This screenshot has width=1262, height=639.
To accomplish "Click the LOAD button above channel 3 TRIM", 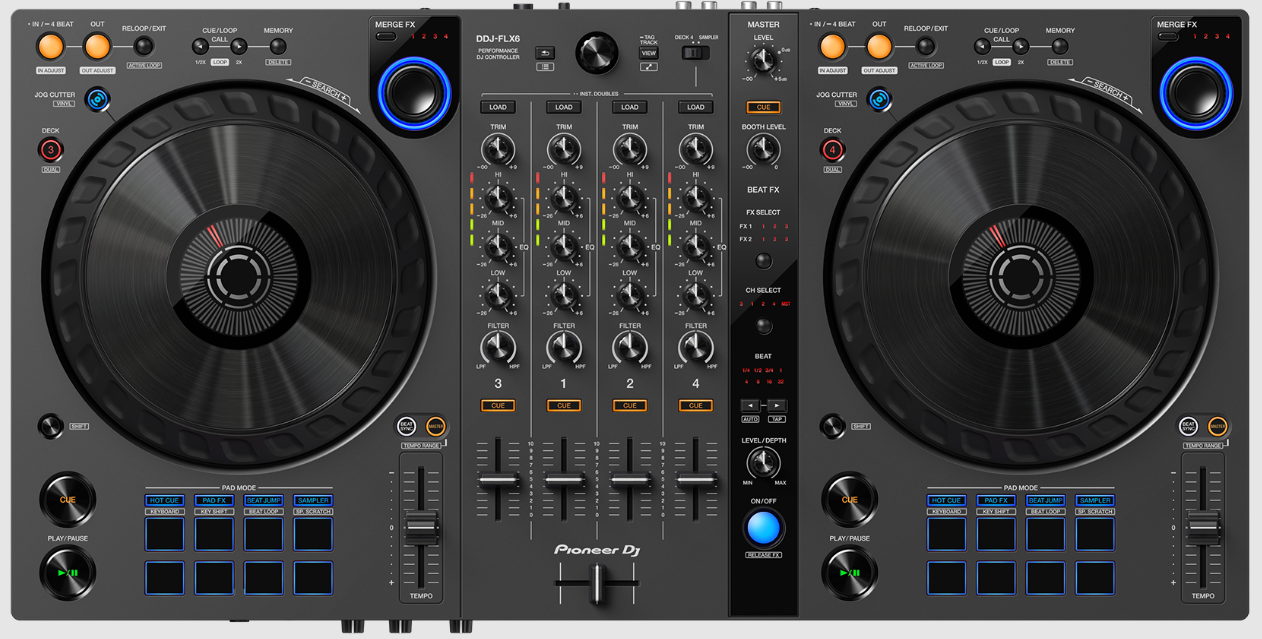I will [x=498, y=107].
